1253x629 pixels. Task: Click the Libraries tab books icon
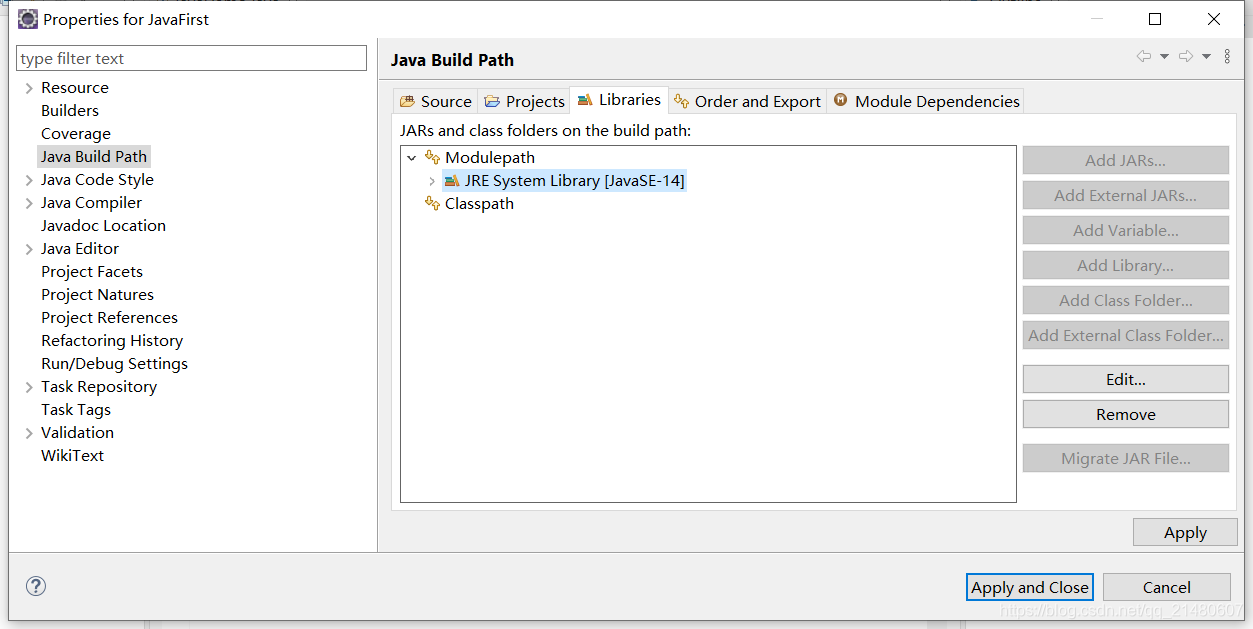(x=585, y=100)
